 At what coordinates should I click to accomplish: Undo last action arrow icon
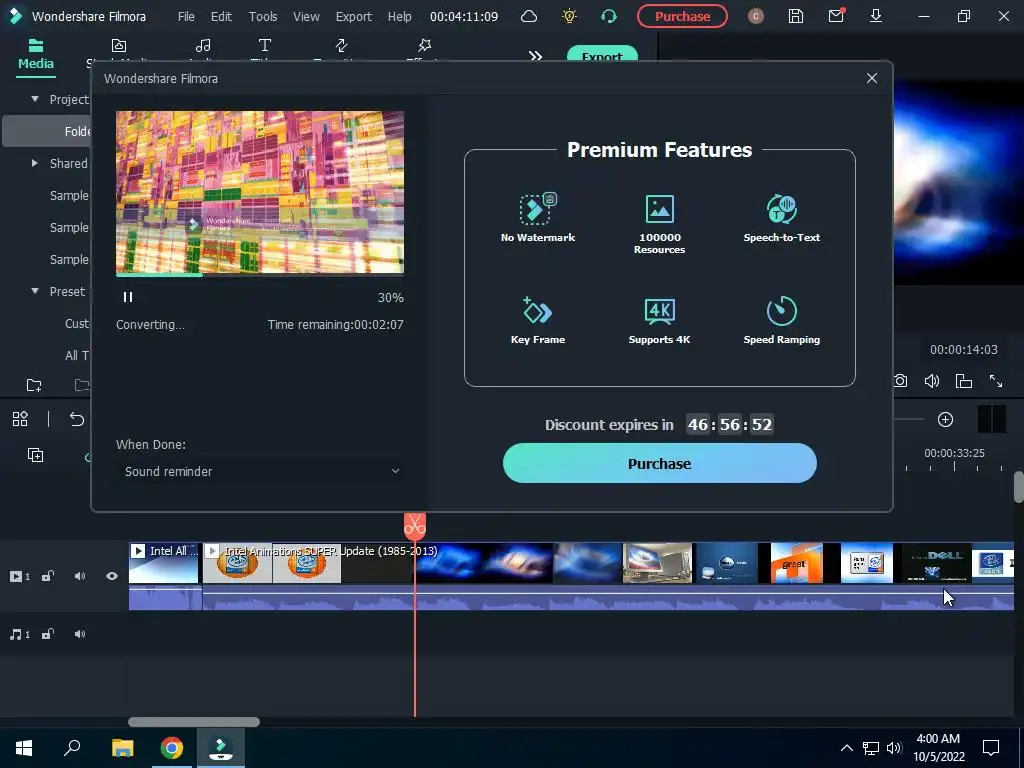(x=76, y=419)
